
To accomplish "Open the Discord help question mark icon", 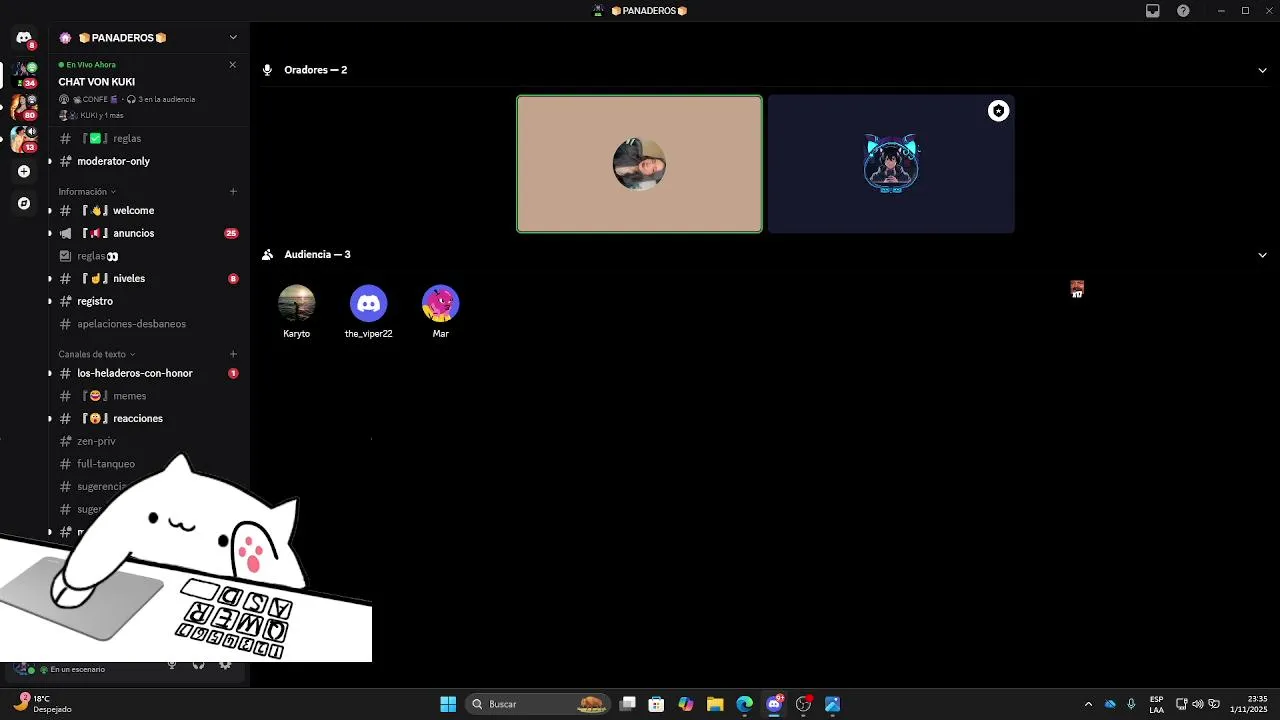I will (x=1183, y=11).
